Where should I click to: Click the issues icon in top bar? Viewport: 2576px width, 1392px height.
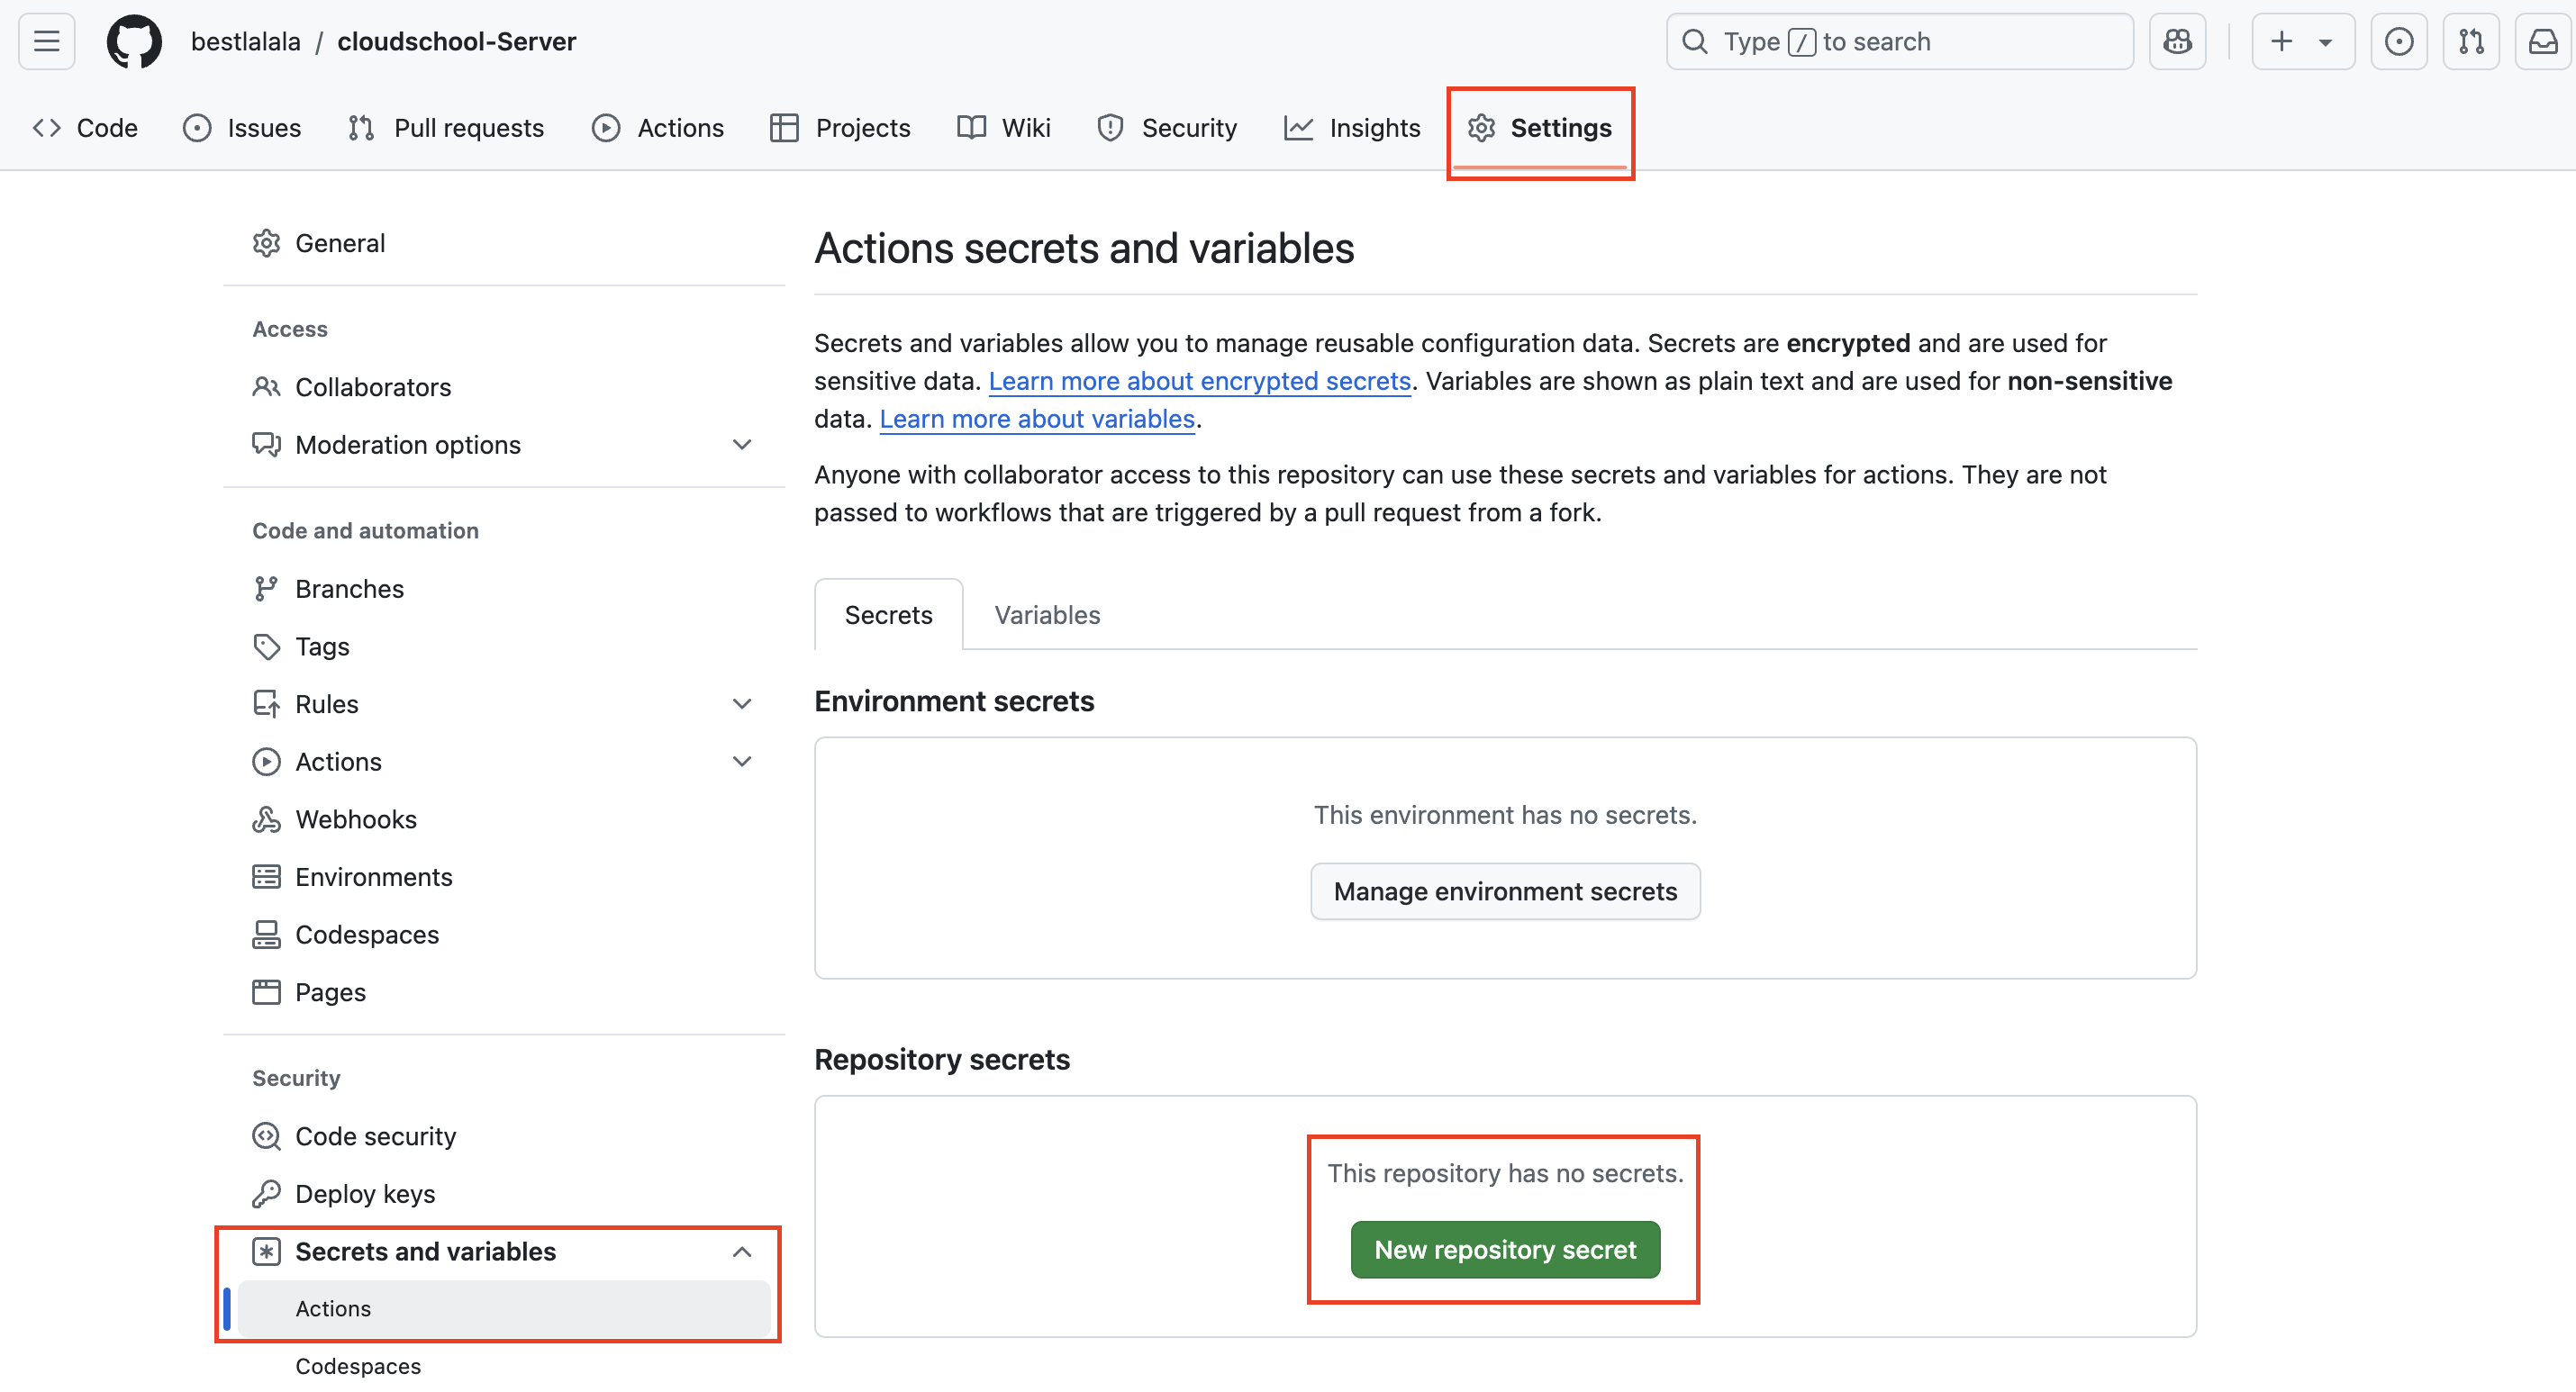click(2398, 41)
